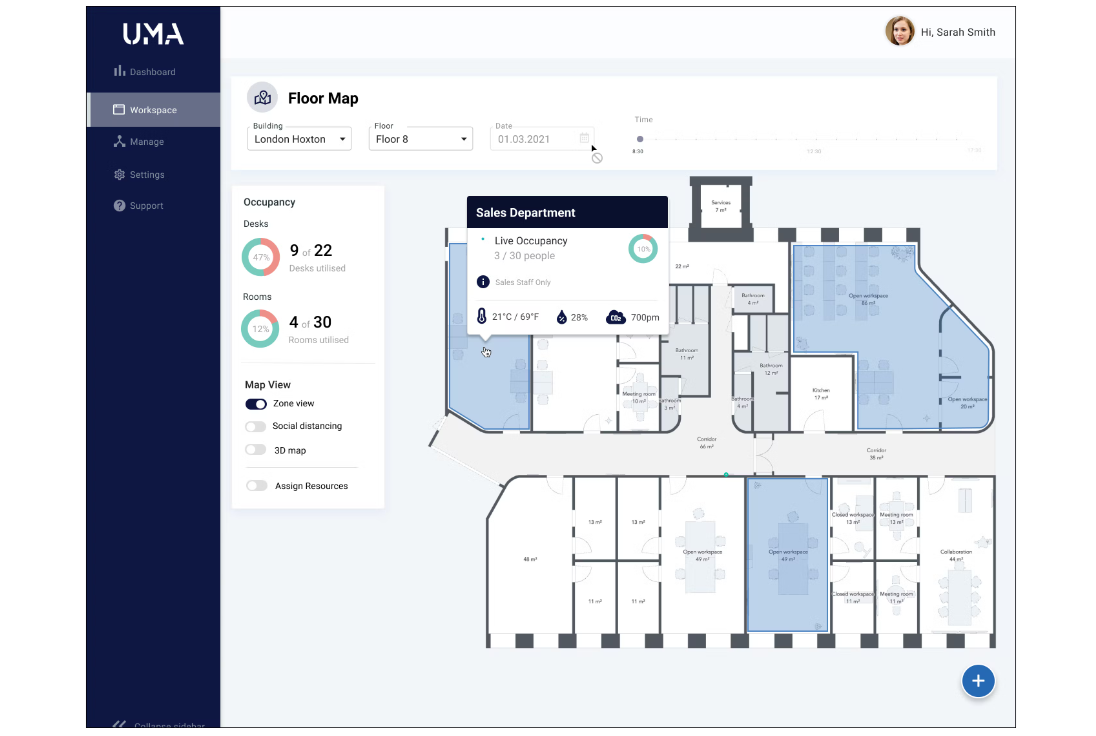The height and width of the screenshot is (736, 1096).
Task: Click the Support question mark icon
Action: (119, 205)
